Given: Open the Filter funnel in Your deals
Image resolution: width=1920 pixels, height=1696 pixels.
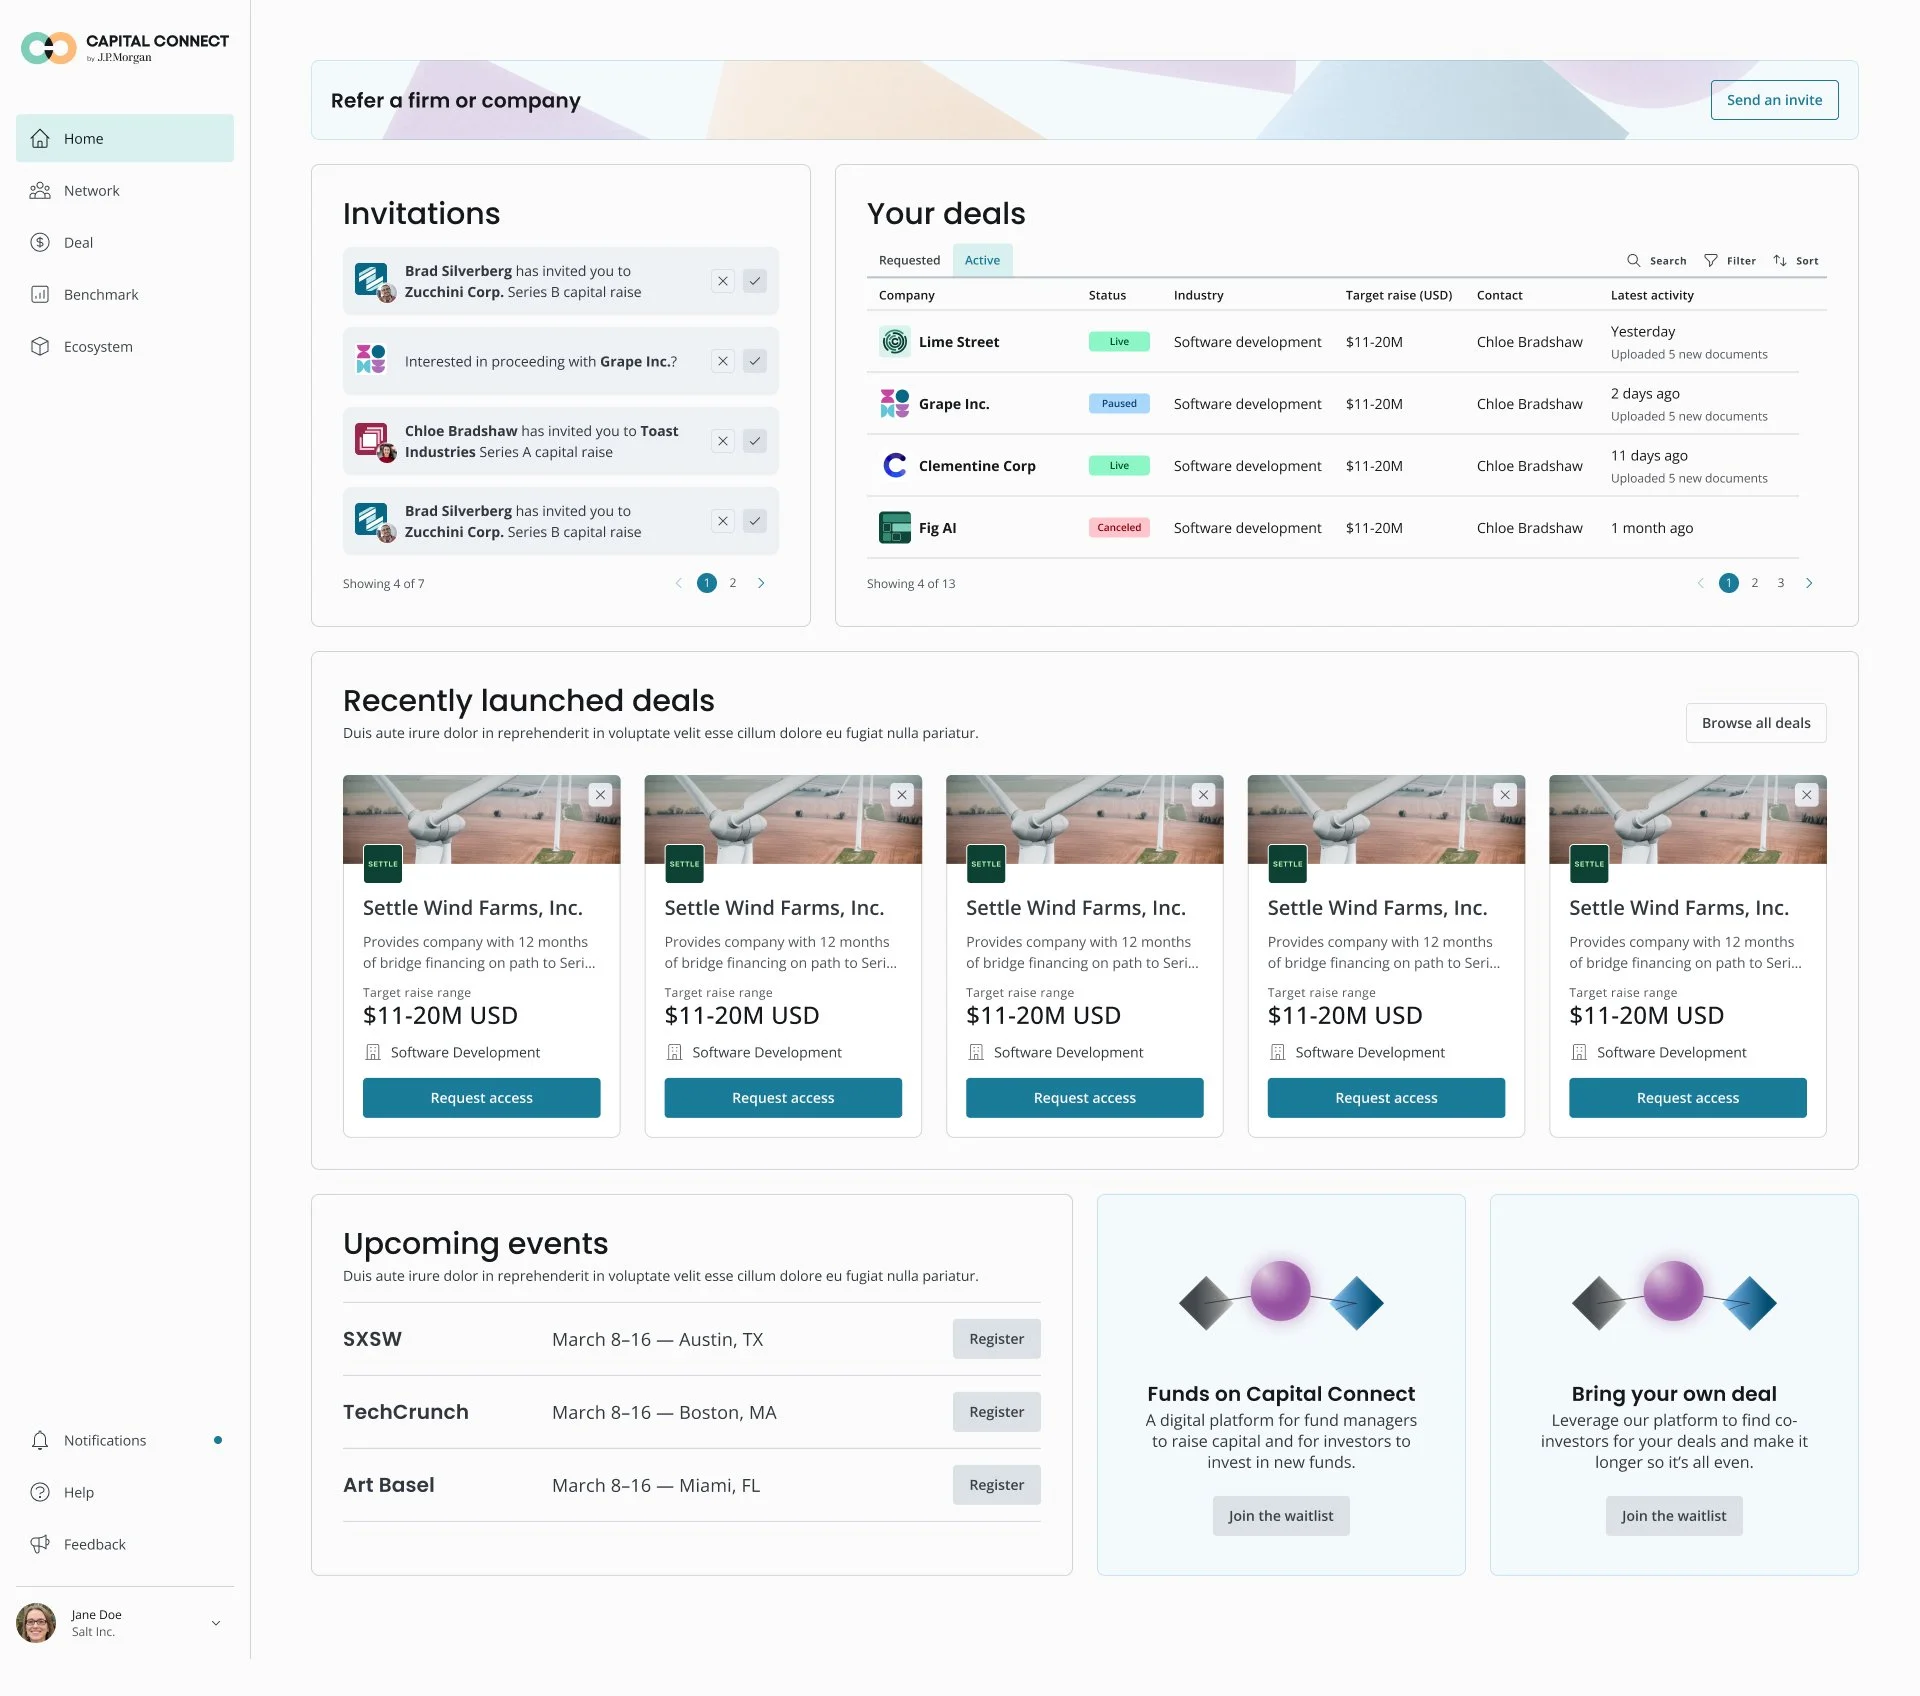Looking at the screenshot, I should point(1711,261).
